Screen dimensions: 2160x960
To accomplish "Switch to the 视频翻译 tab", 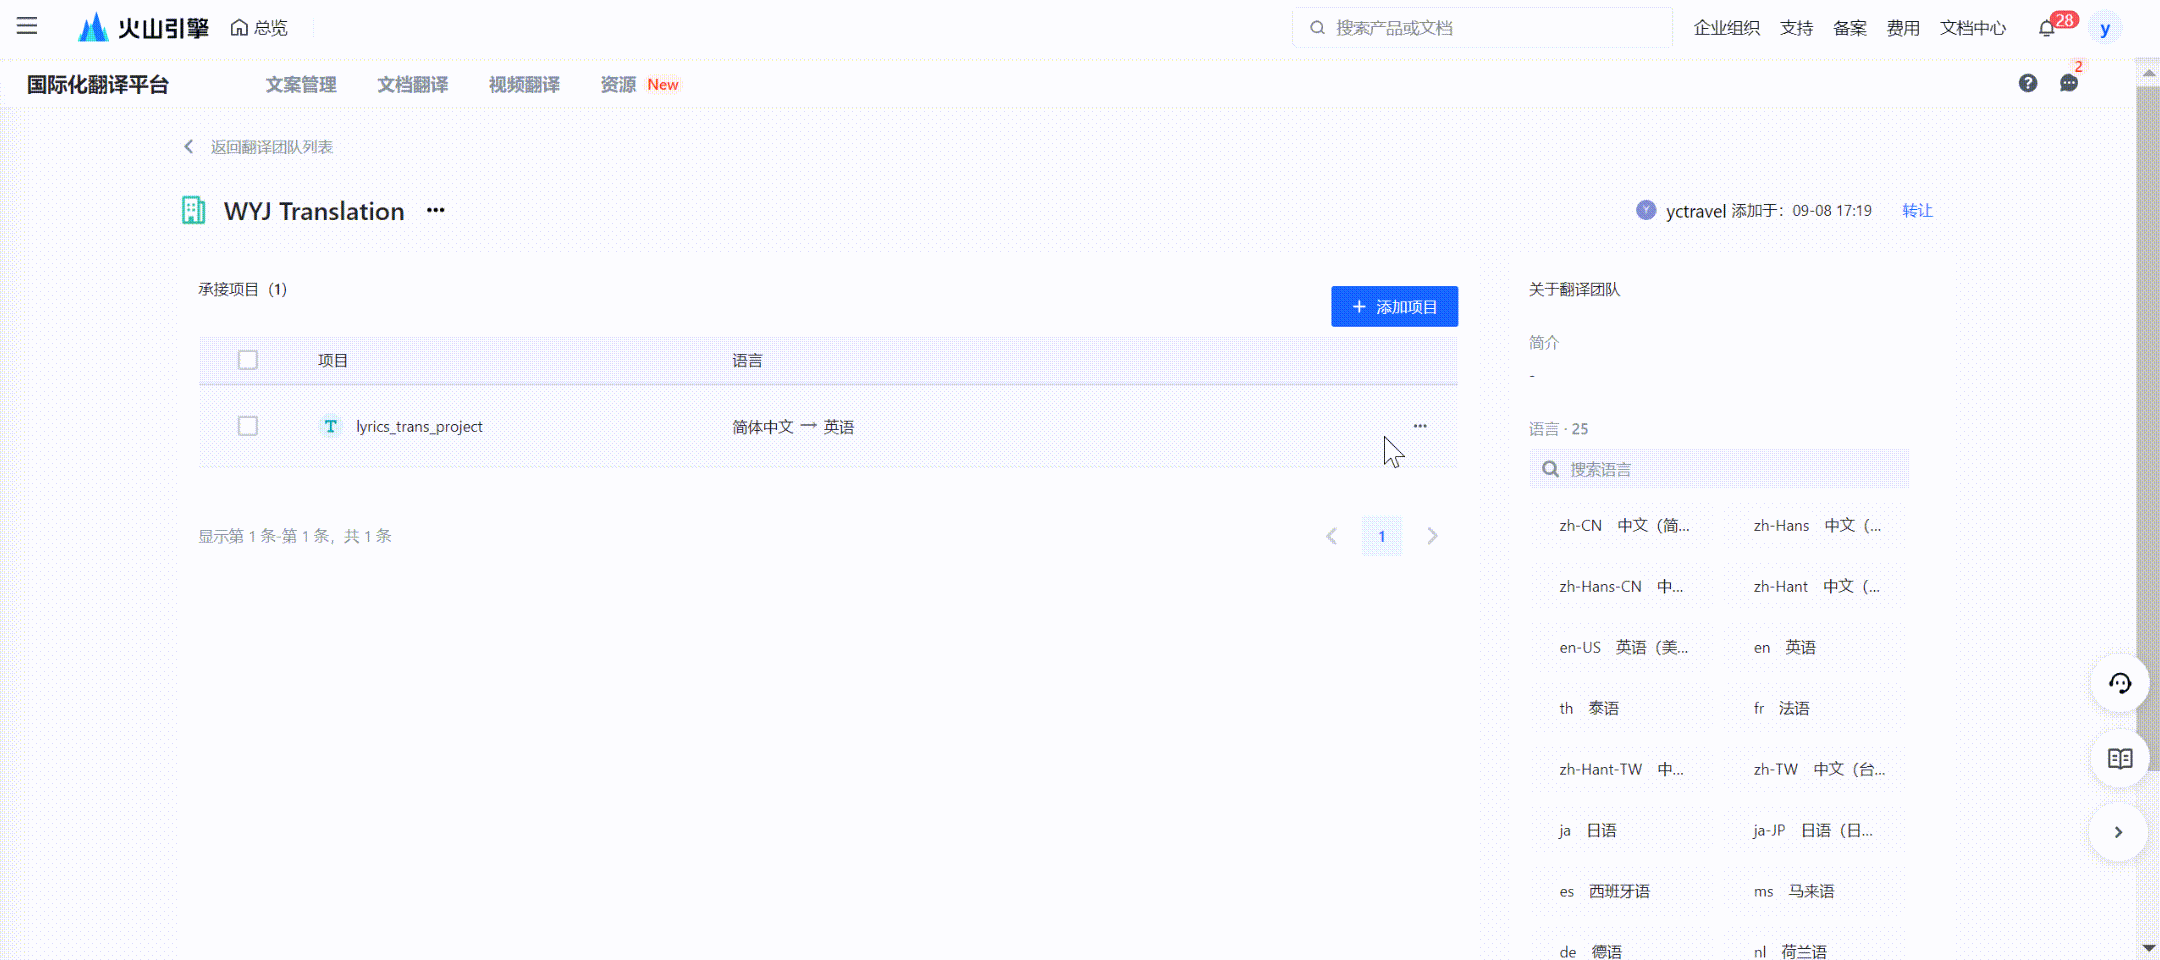I will (524, 85).
